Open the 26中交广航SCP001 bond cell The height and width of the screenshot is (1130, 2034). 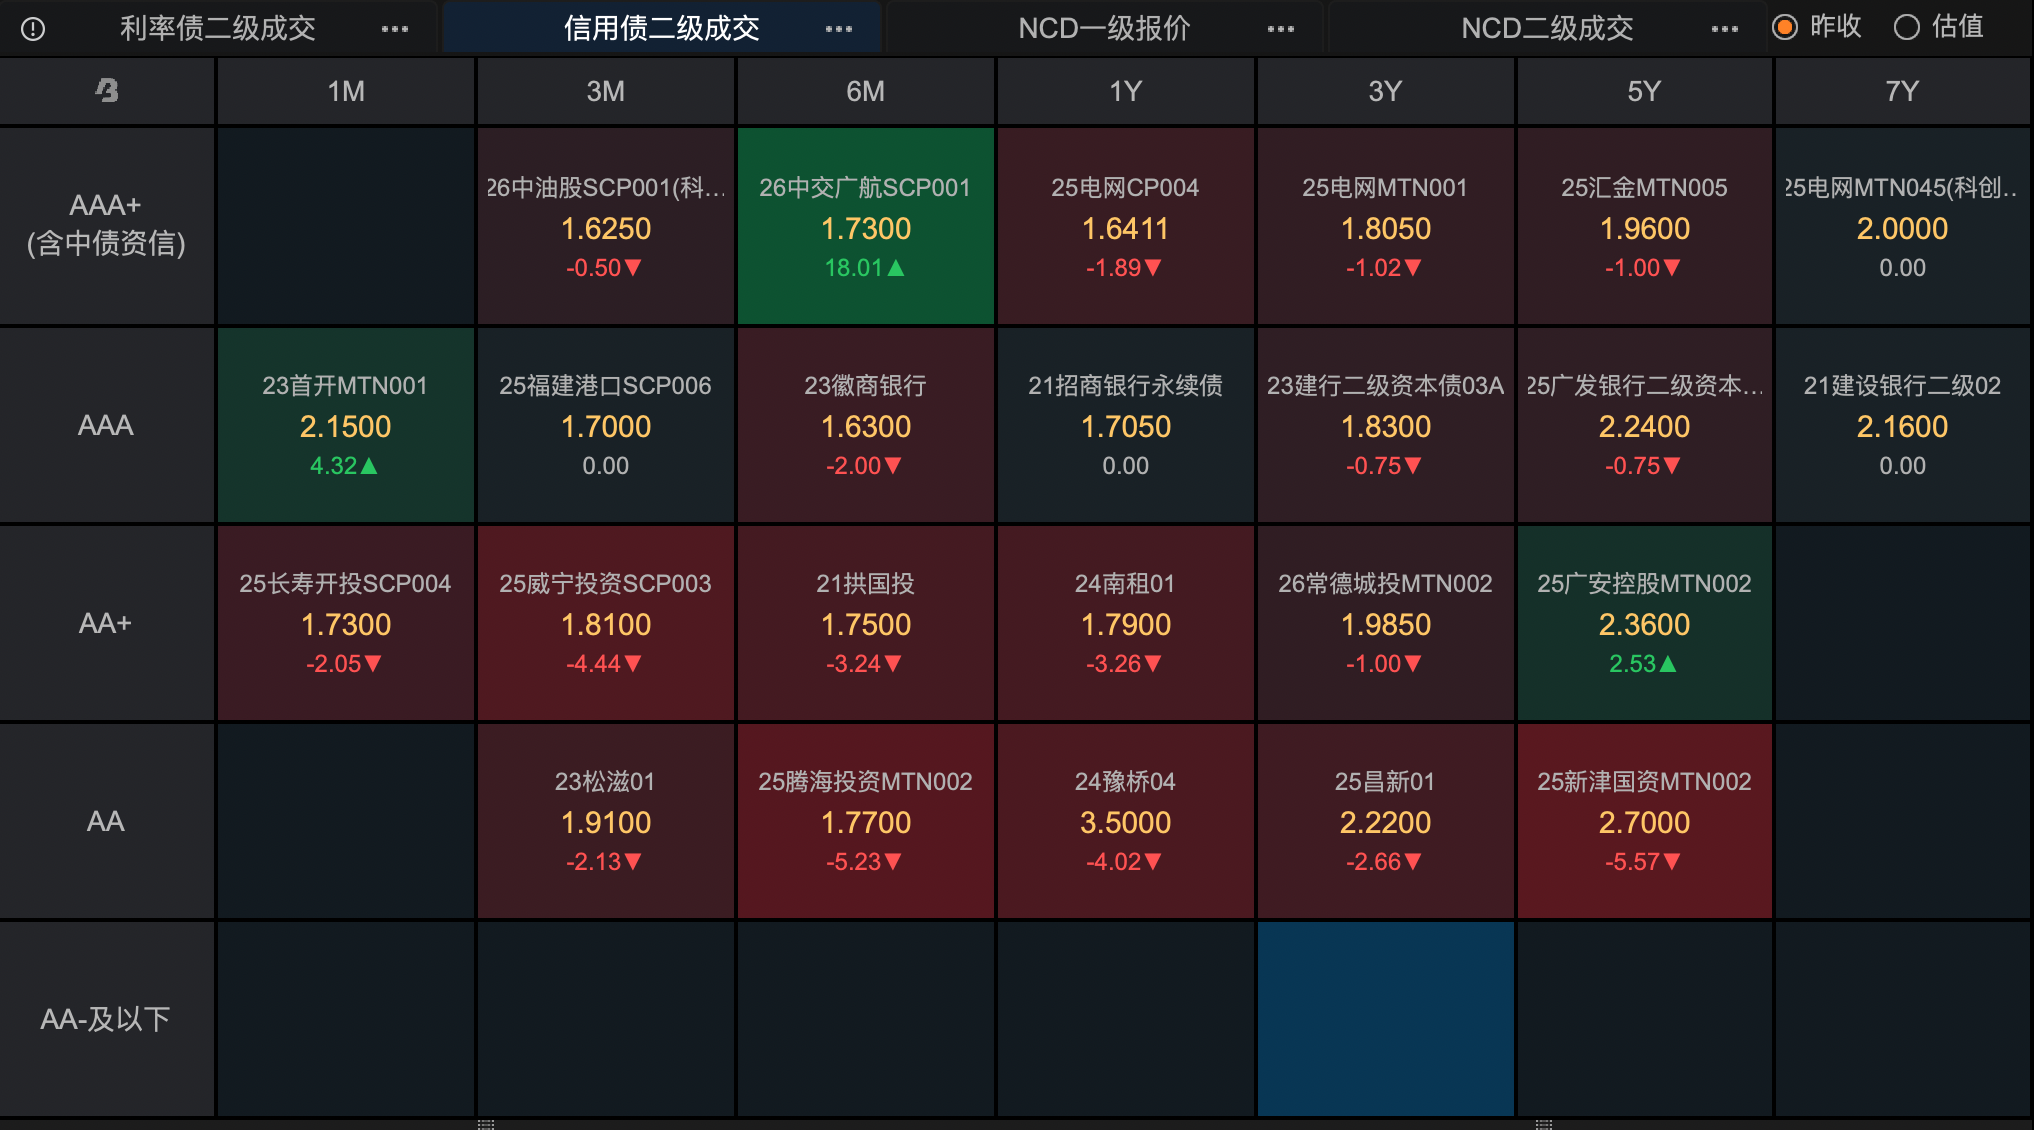click(x=865, y=226)
